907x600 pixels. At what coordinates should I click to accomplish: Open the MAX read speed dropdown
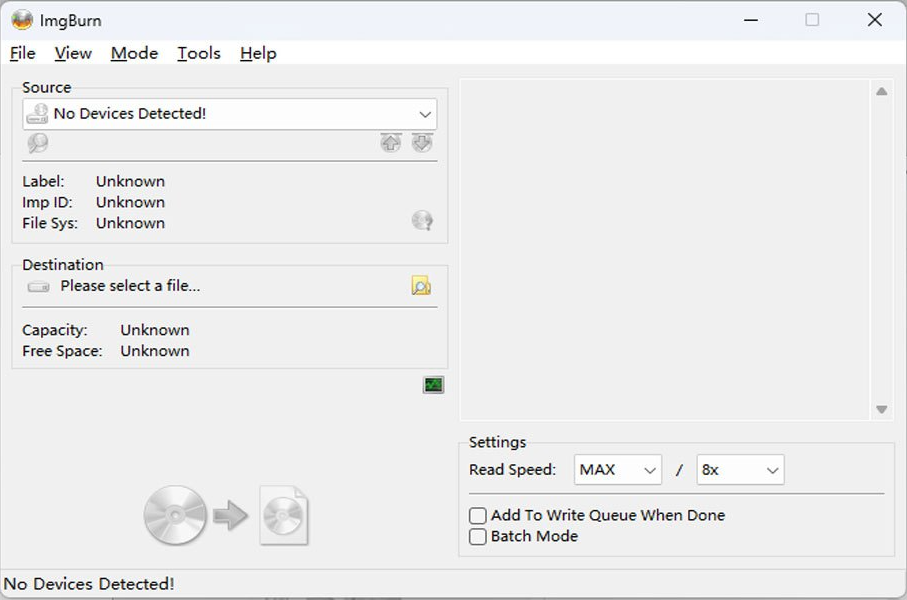pyautogui.click(x=618, y=470)
